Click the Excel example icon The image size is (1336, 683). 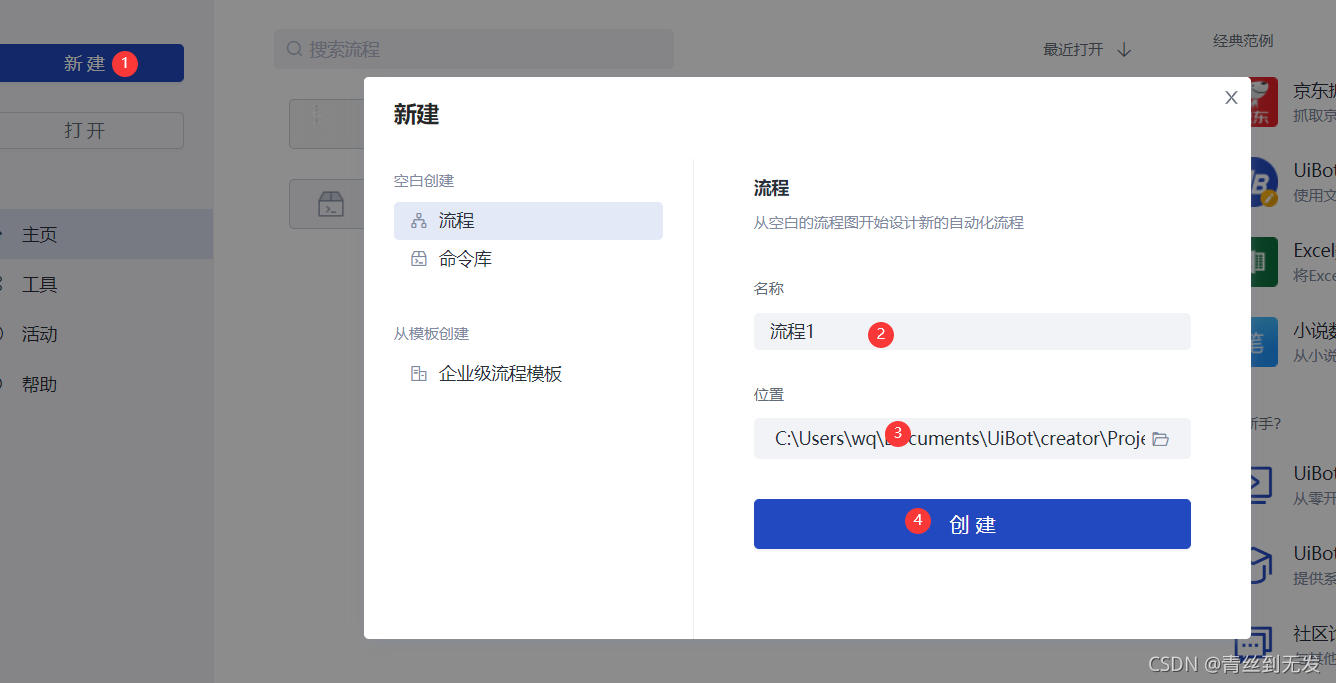pos(1262,262)
